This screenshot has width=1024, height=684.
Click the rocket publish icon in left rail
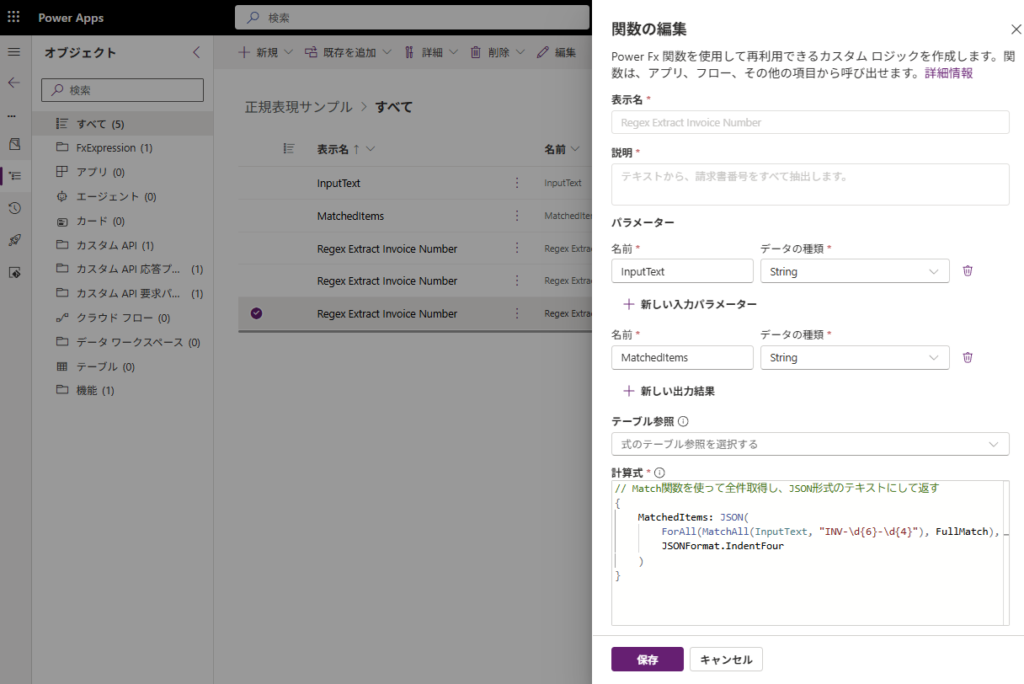[14, 240]
